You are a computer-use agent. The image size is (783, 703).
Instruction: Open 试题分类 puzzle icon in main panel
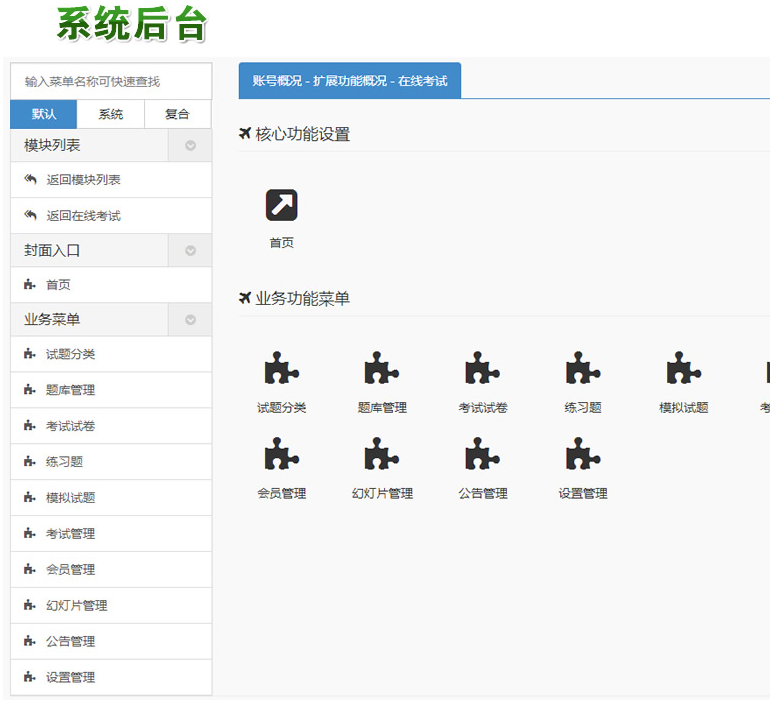pyautogui.click(x=281, y=369)
